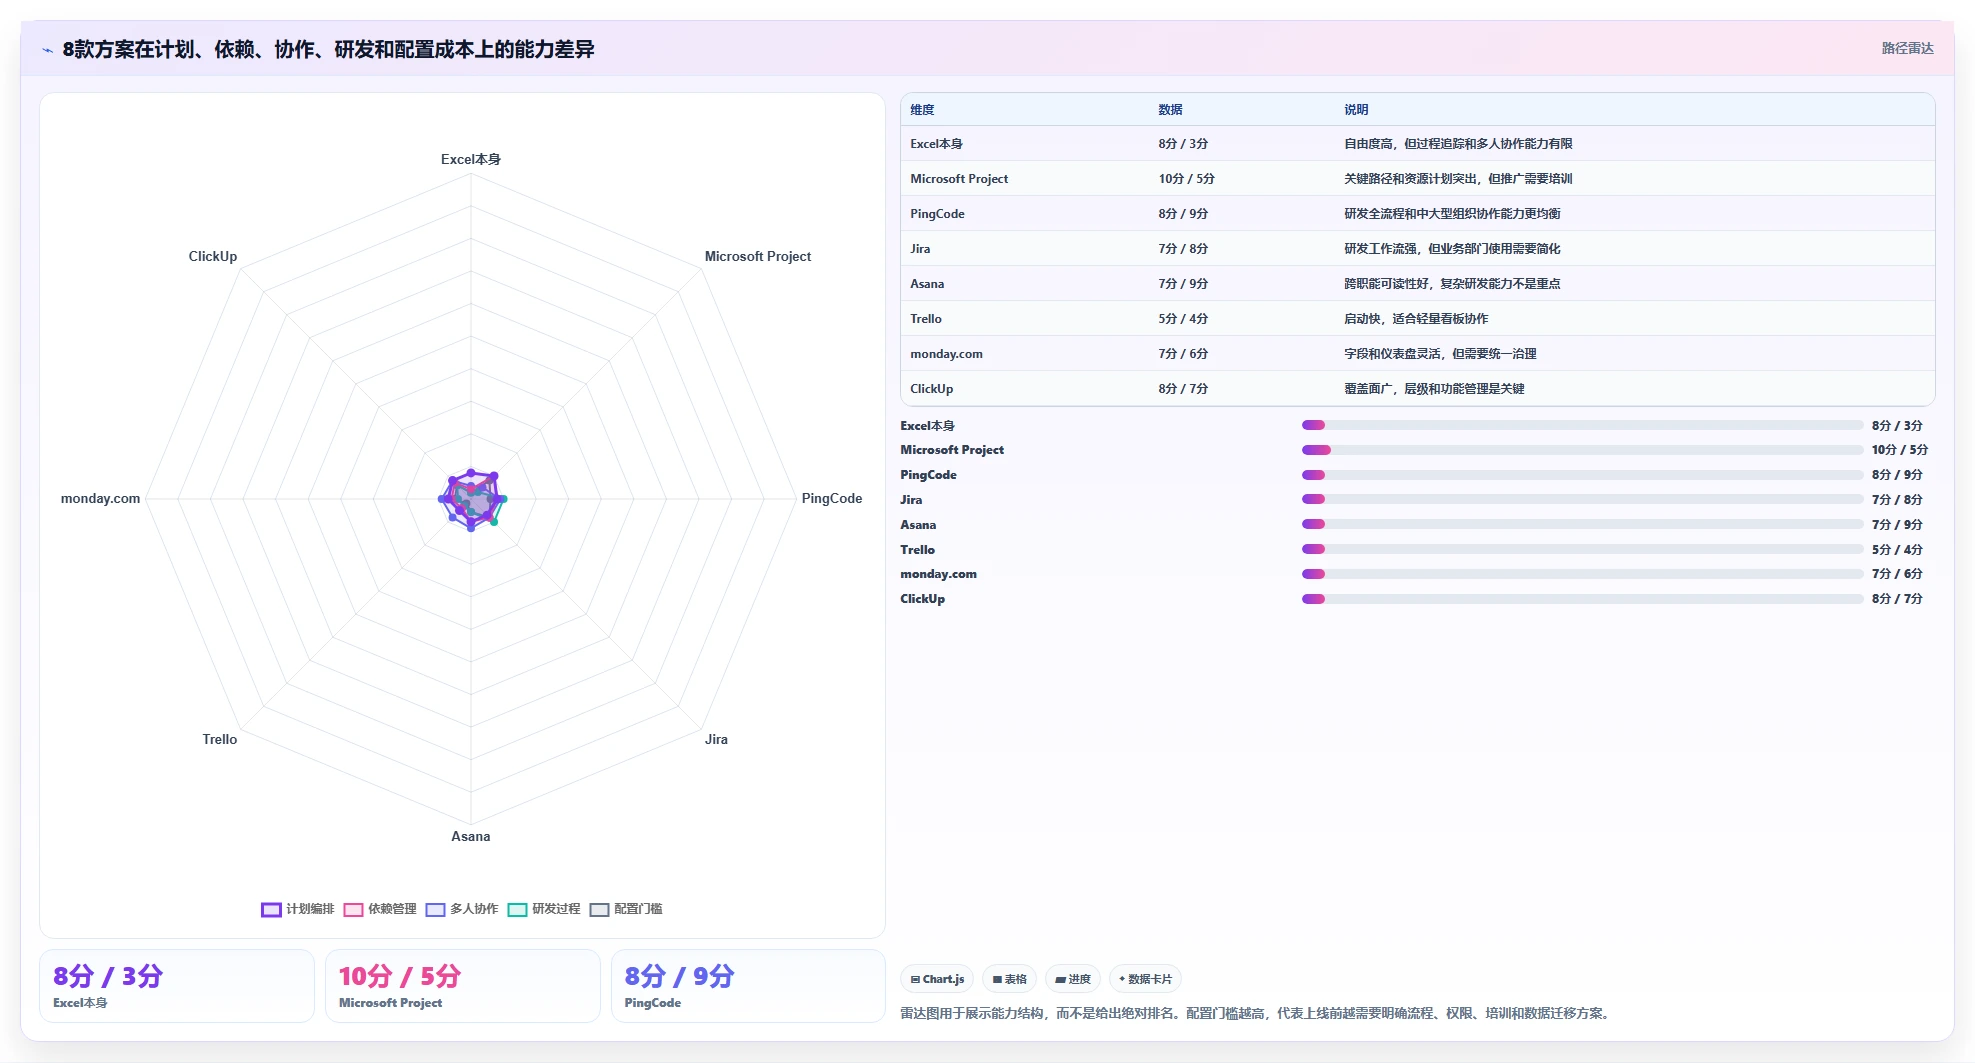Viewport: 1975px width, 1063px height.
Task: Click the Jira radar axis label
Action: tap(716, 739)
